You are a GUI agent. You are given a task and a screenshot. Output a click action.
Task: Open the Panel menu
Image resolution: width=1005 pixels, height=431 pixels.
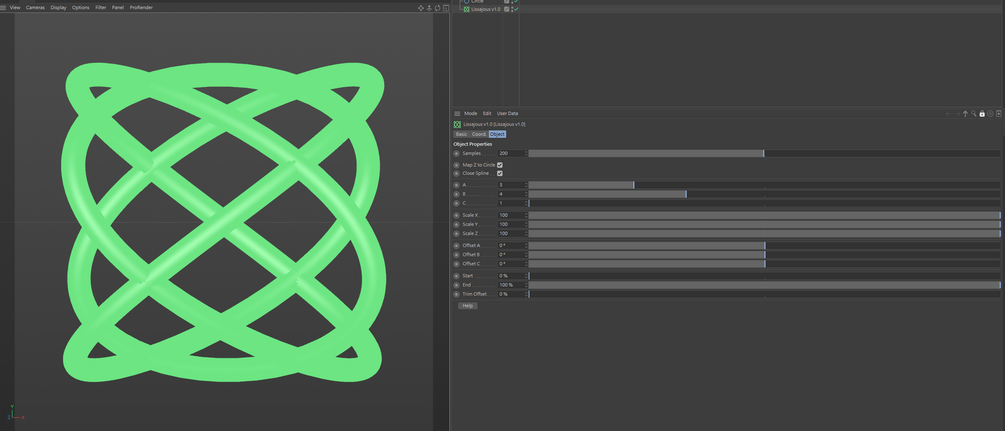118,8
